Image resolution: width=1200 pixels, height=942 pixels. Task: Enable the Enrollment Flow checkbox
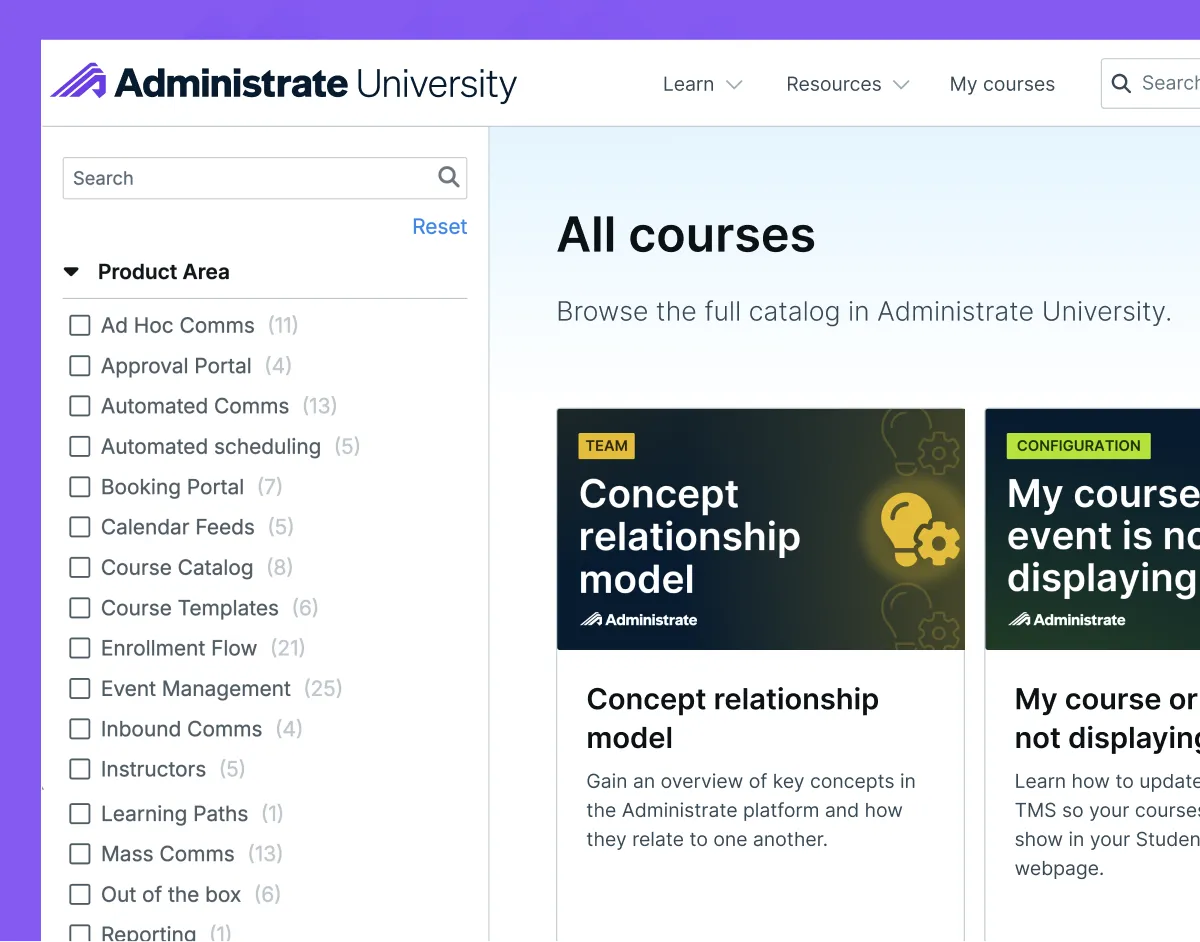(x=80, y=648)
